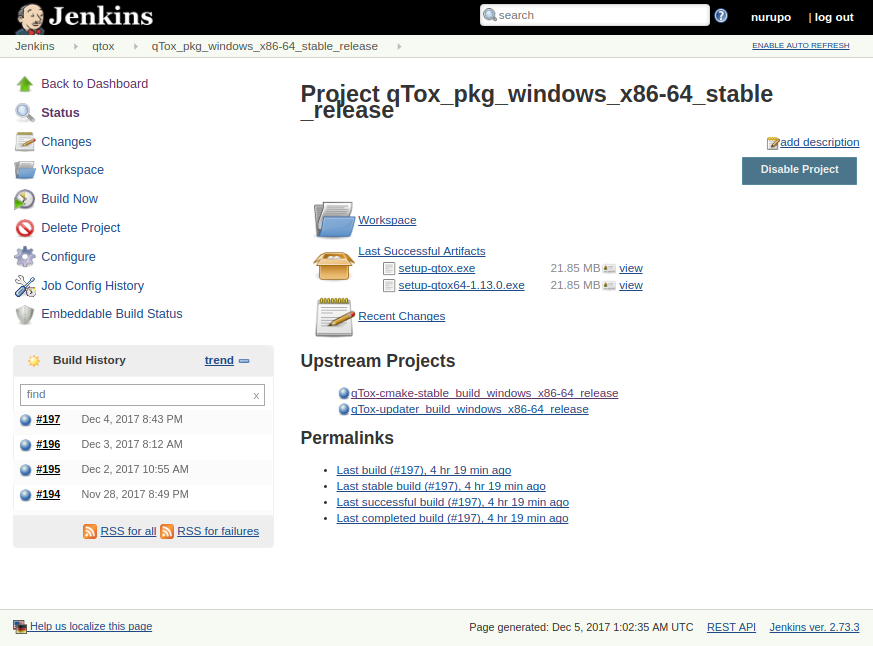Choose Delete Project from sidebar
The image size is (873, 646).
coord(81,228)
